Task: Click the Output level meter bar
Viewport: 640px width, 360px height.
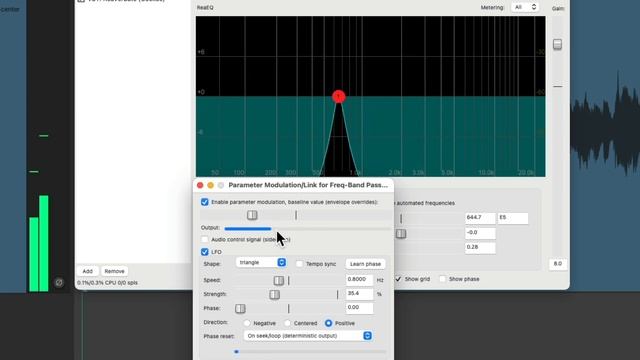Action: tap(308, 229)
